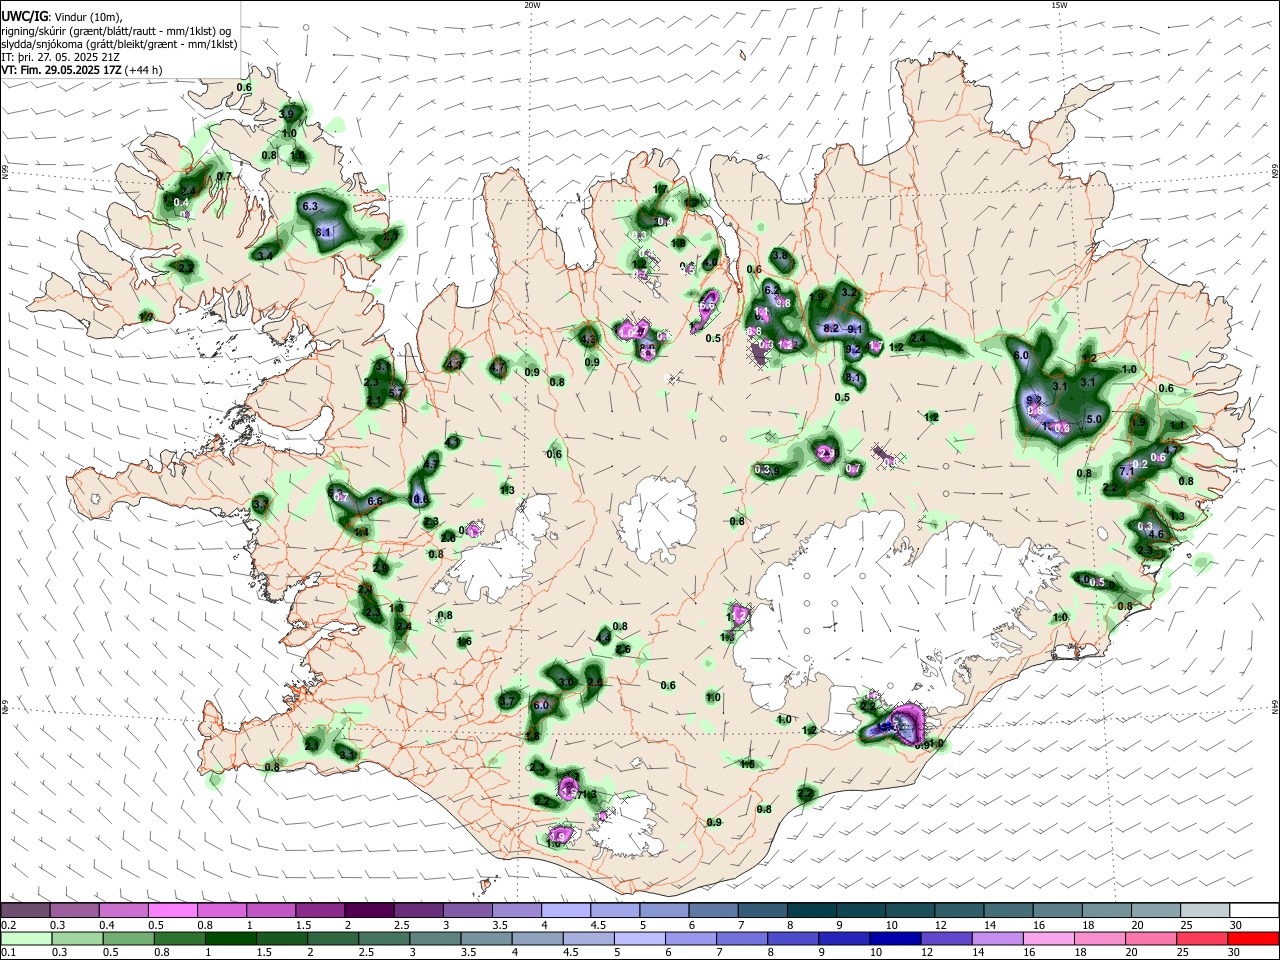Click the '15W' longitude label
1280x960 pixels.
tap(1058, 5)
